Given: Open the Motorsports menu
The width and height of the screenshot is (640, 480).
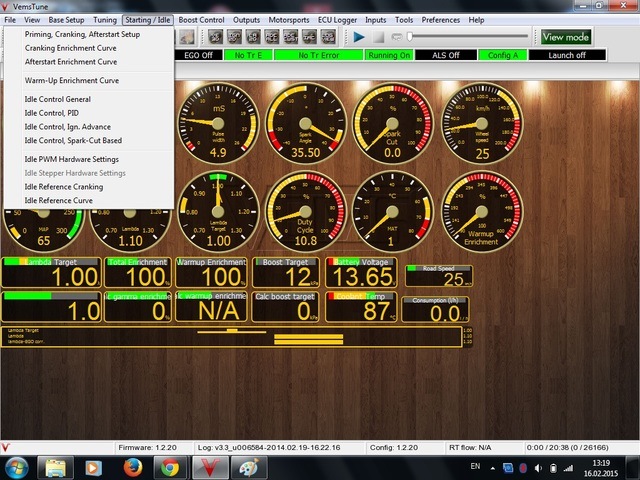Looking at the screenshot, I should pos(289,20).
